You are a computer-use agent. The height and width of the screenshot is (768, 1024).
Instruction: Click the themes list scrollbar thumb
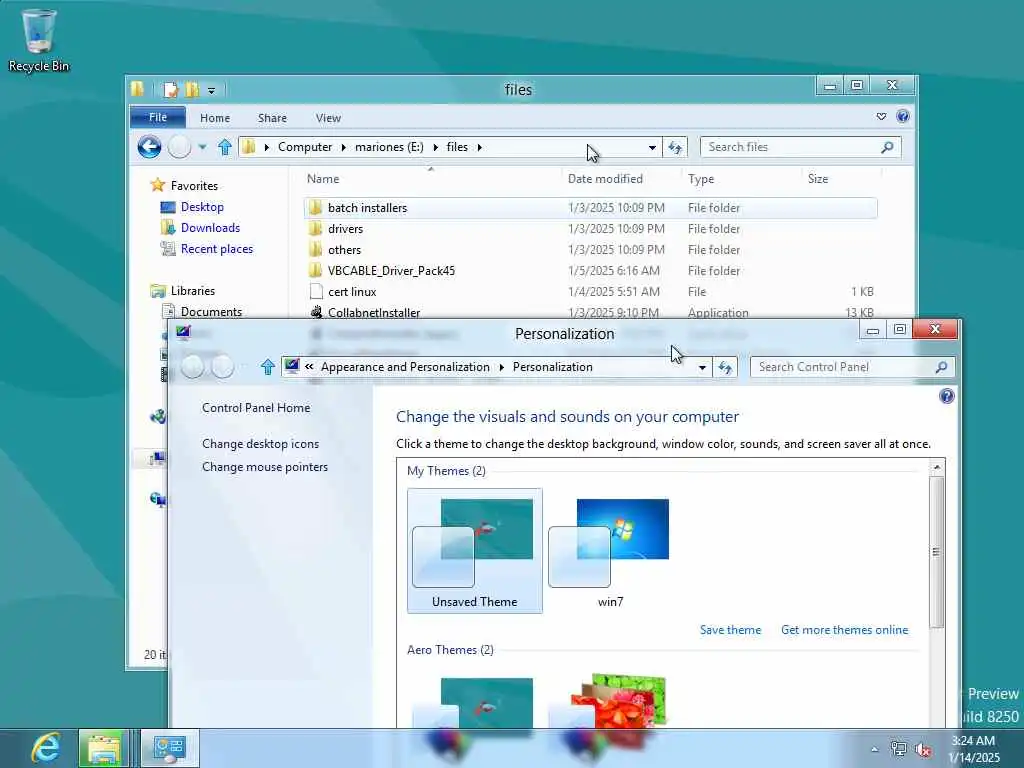click(936, 552)
